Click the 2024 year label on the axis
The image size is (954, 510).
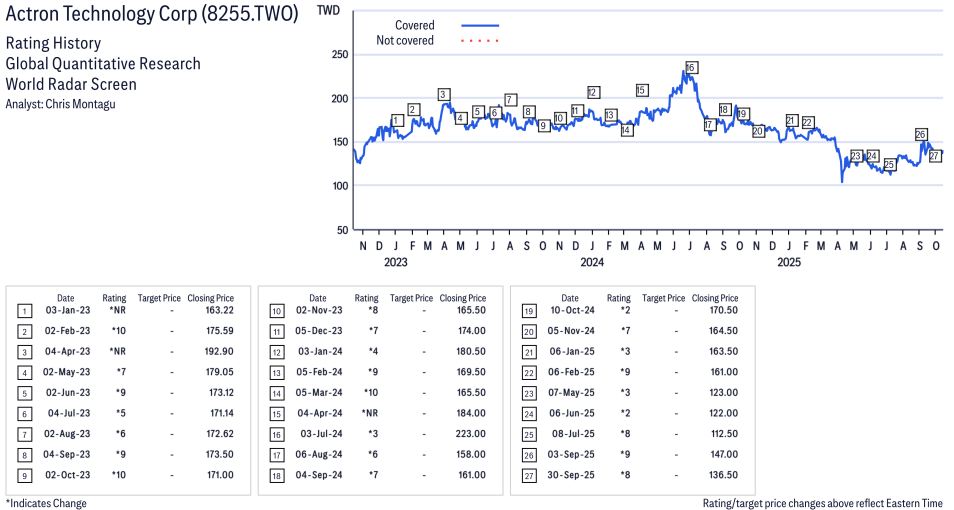pos(592,263)
